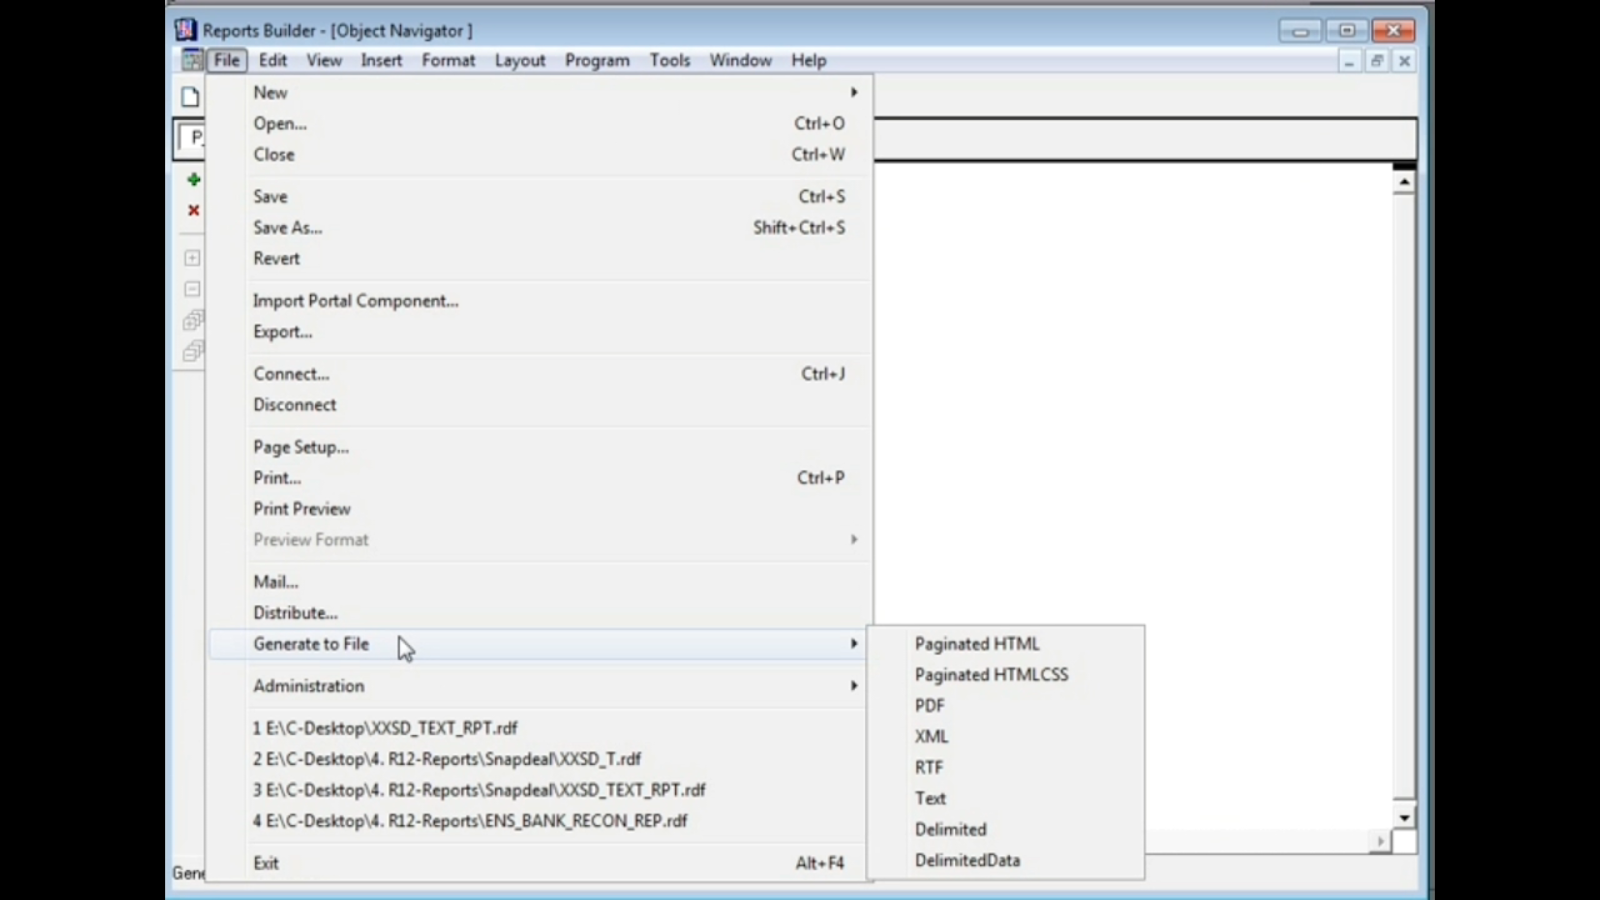Expand the New submenu

270,92
